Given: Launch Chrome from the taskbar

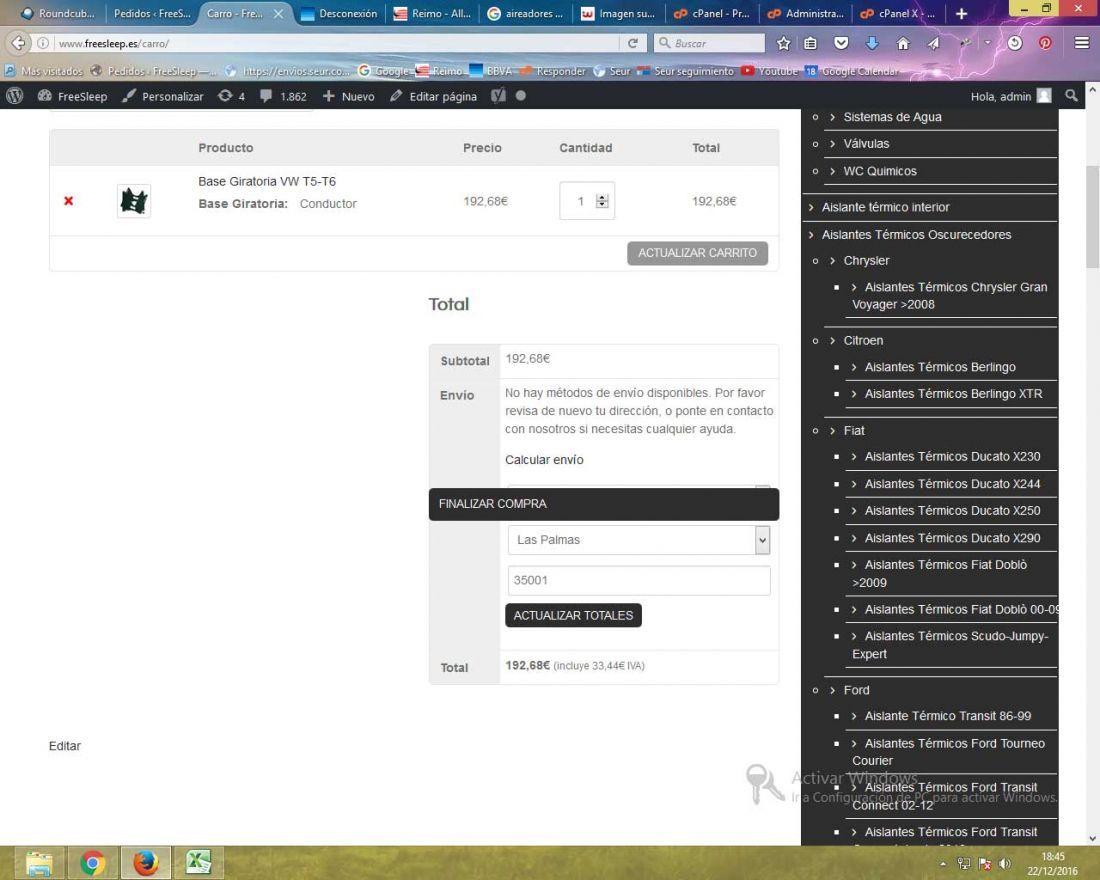Looking at the screenshot, I should click(92, 862).
